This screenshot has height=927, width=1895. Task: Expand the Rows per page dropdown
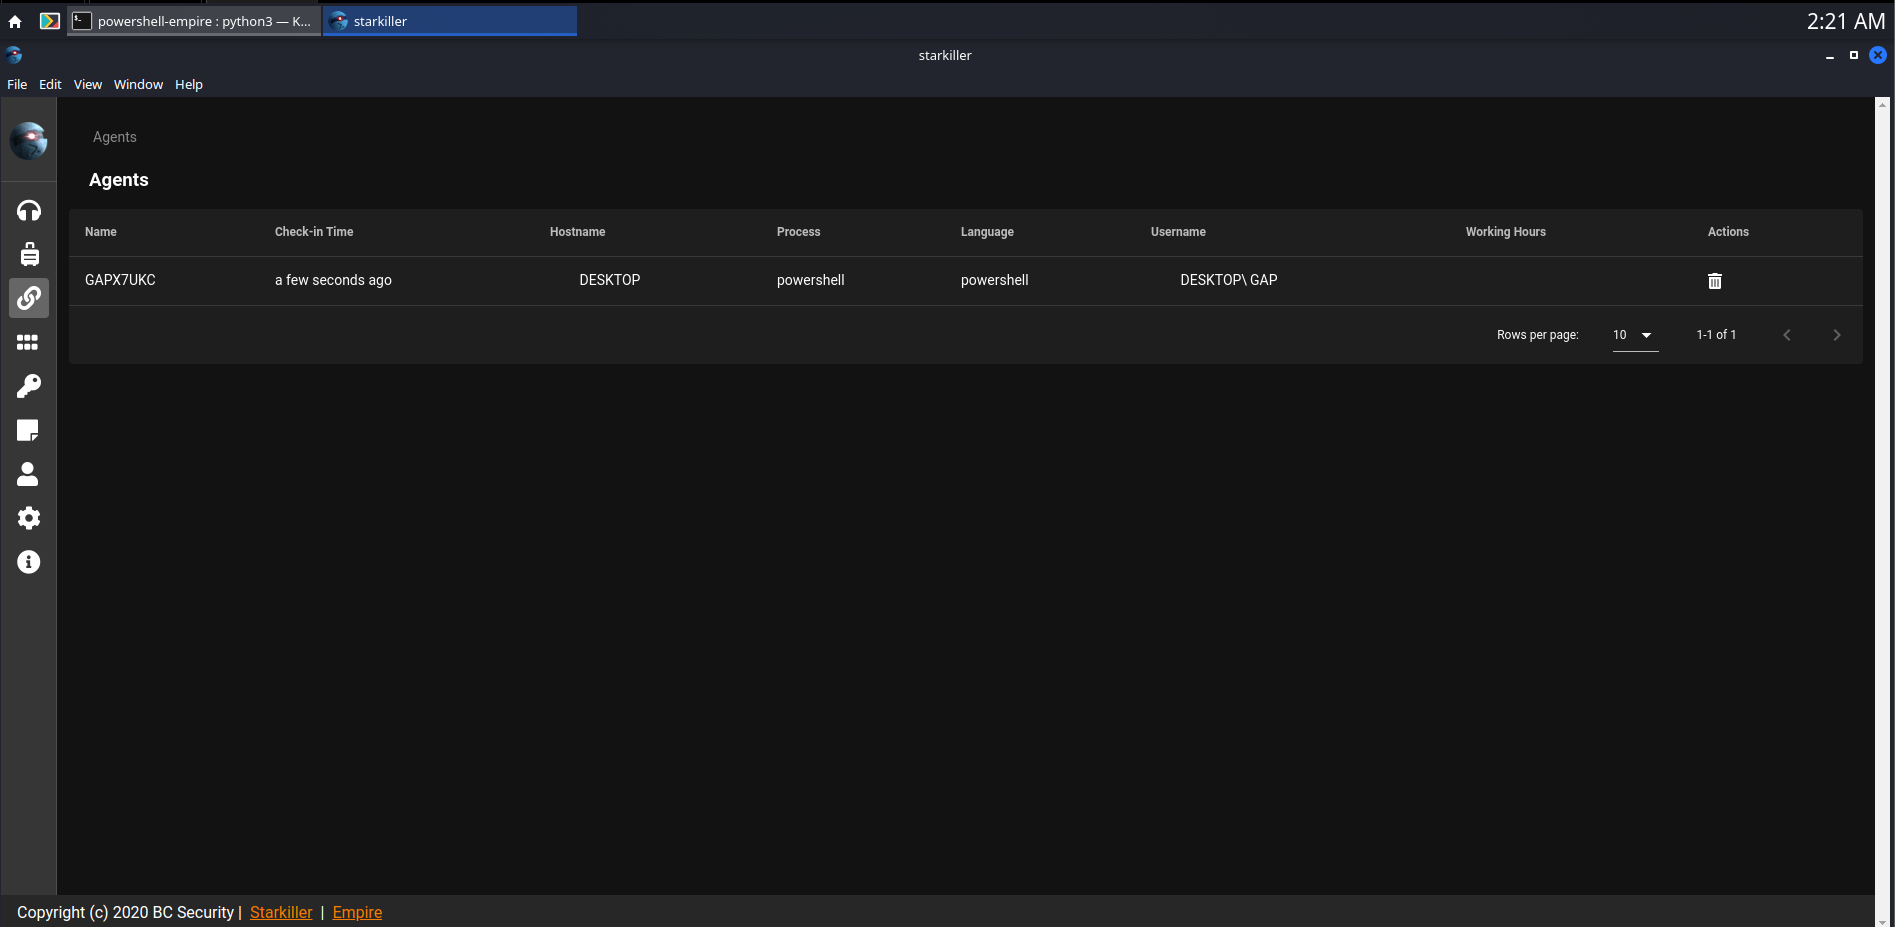[1635, 335]
